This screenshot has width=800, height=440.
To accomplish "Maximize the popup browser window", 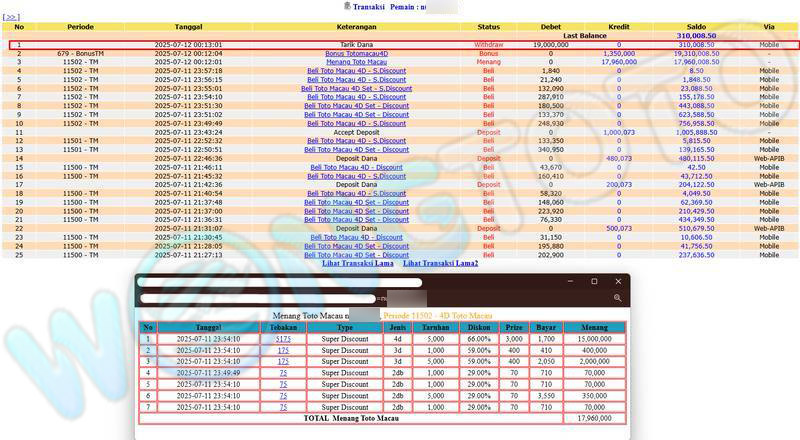I will point(594,282).
